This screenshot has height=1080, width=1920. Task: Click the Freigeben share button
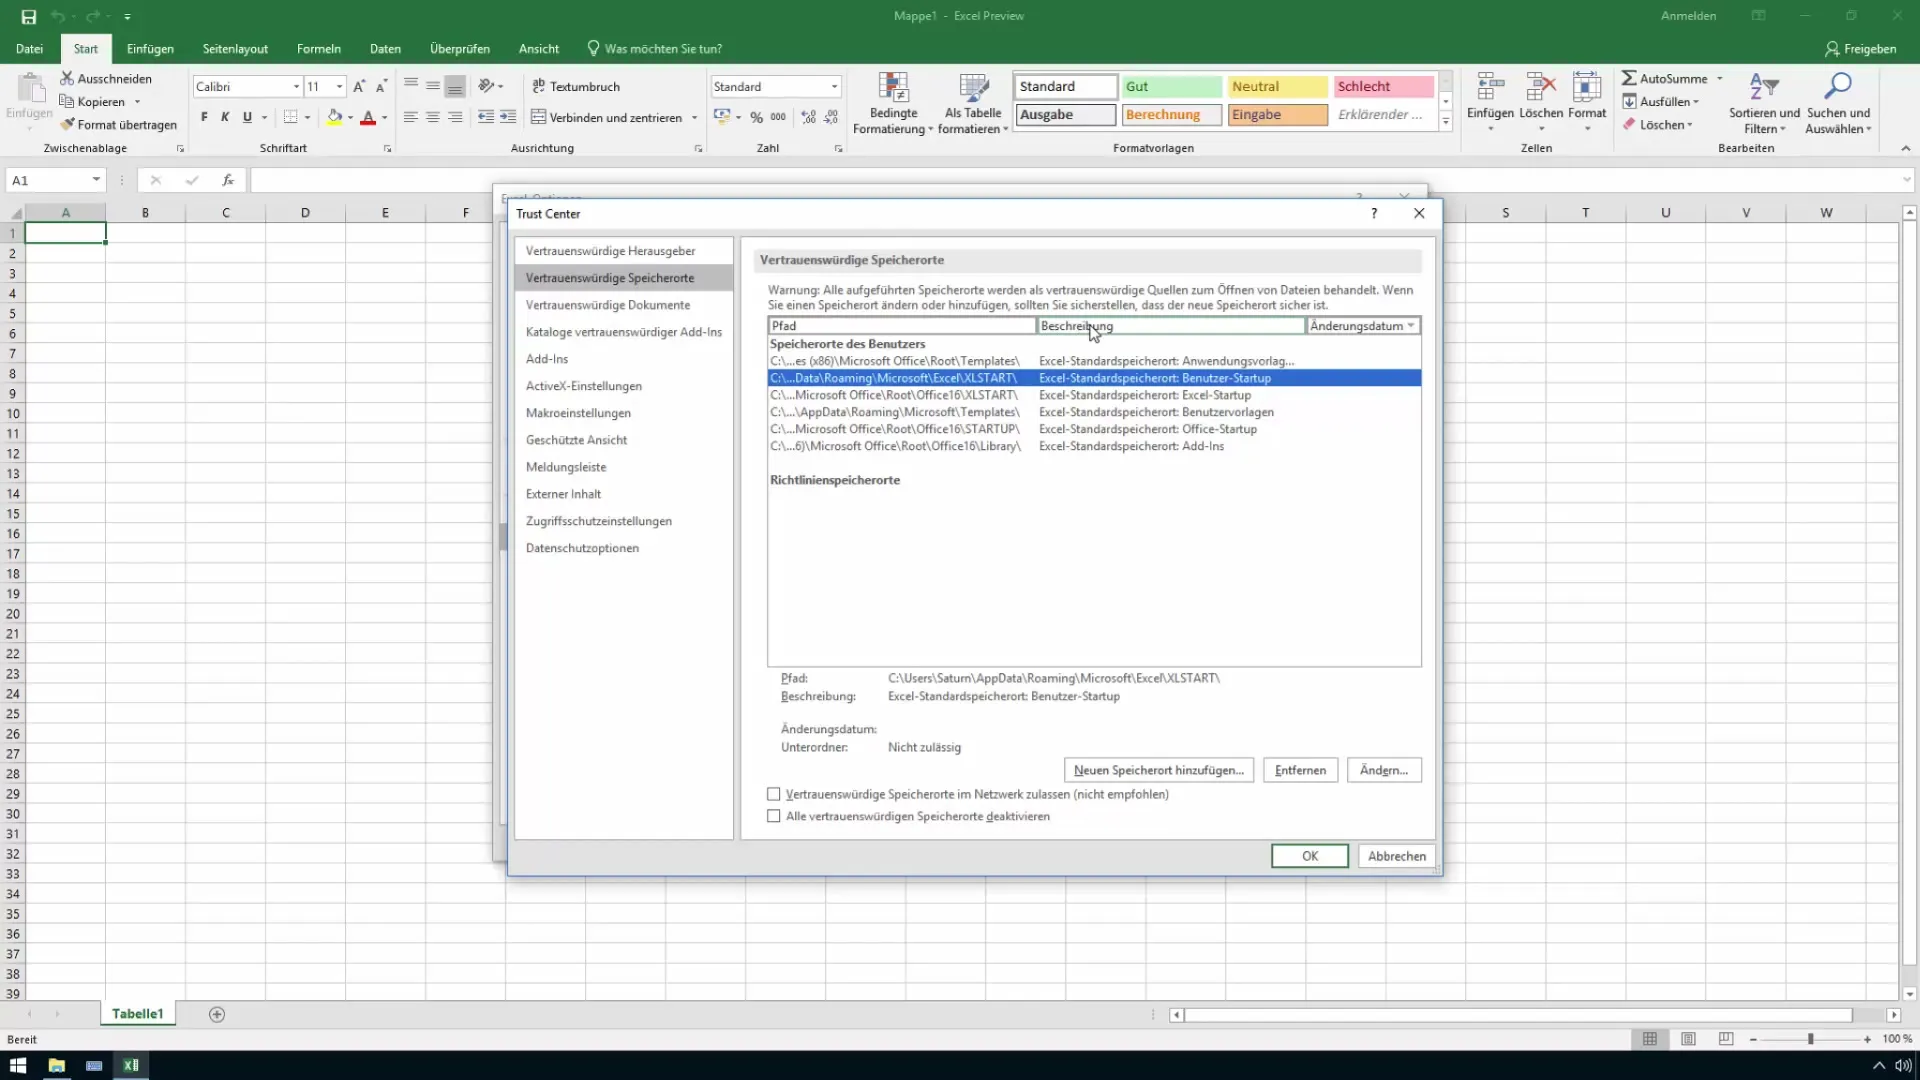point(1860,48)
